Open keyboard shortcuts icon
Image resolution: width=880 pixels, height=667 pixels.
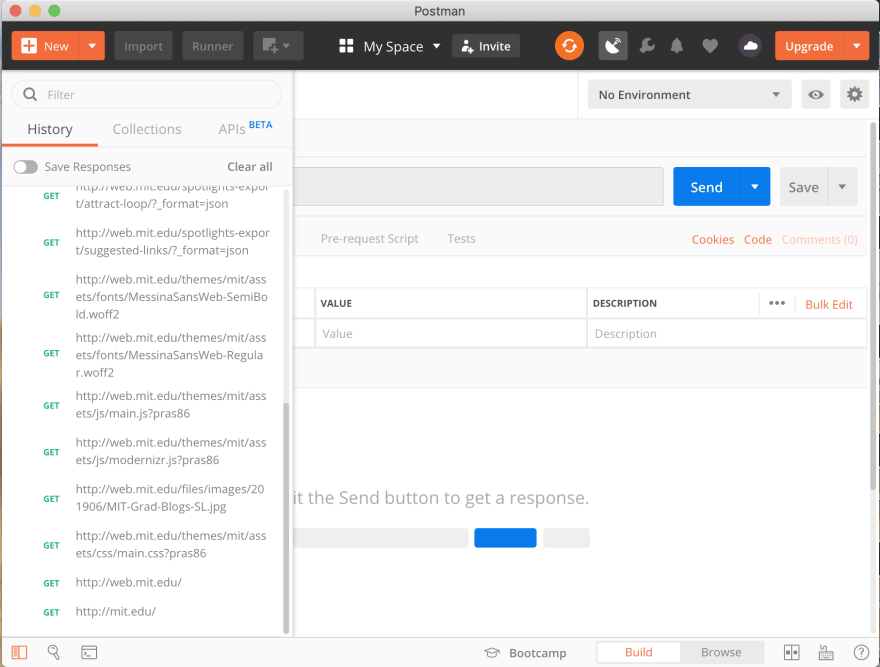(826, 652)
